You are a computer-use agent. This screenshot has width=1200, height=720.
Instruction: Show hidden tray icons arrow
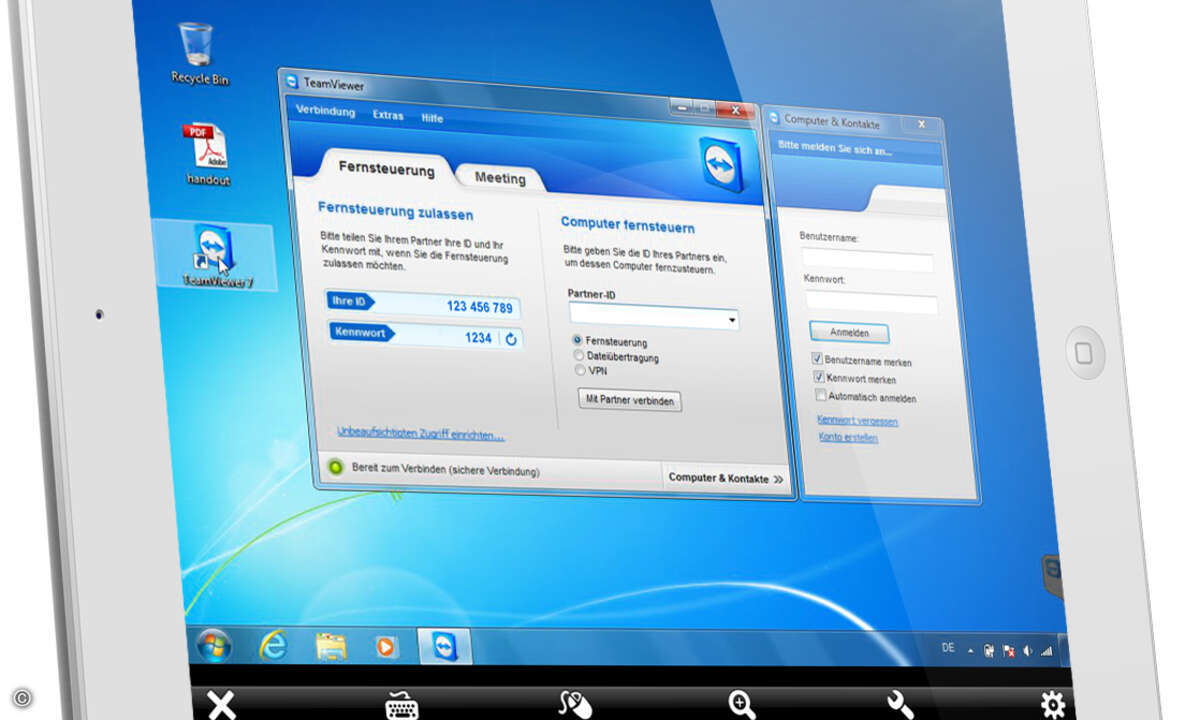pyautogui.click(x=971, y=649)
